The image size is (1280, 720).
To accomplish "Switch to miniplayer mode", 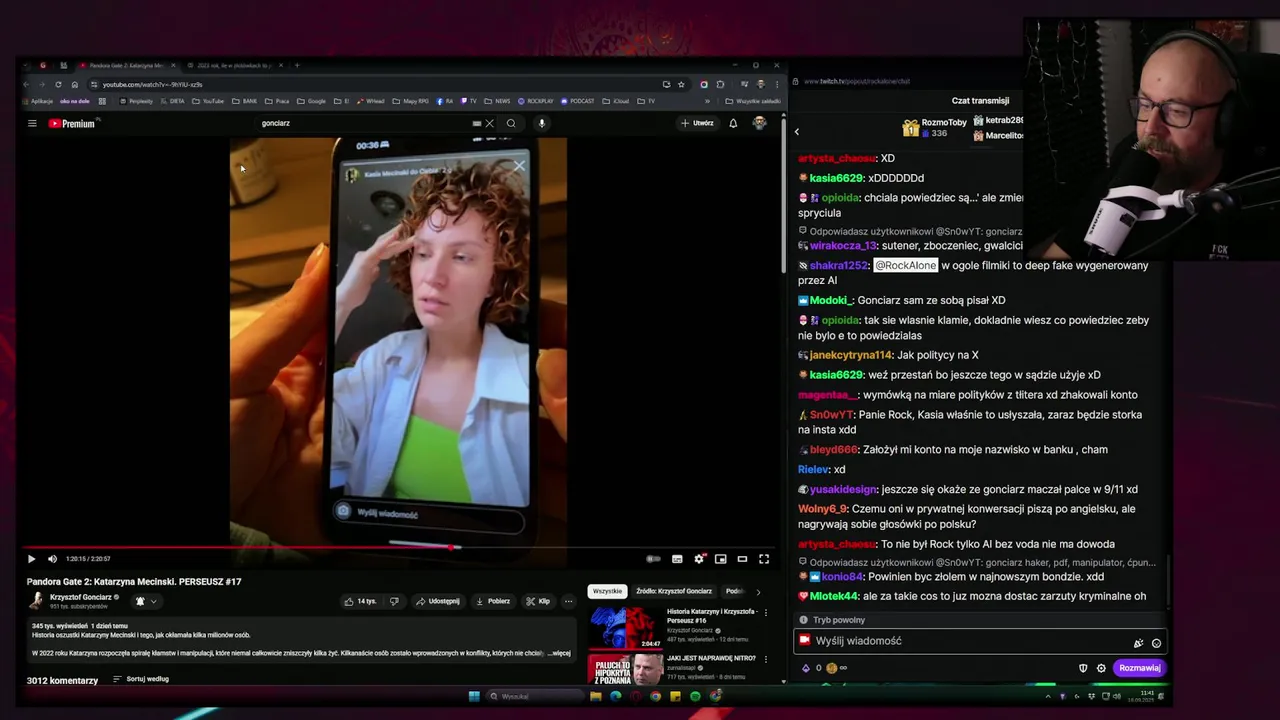I will (x=720, y=559).
